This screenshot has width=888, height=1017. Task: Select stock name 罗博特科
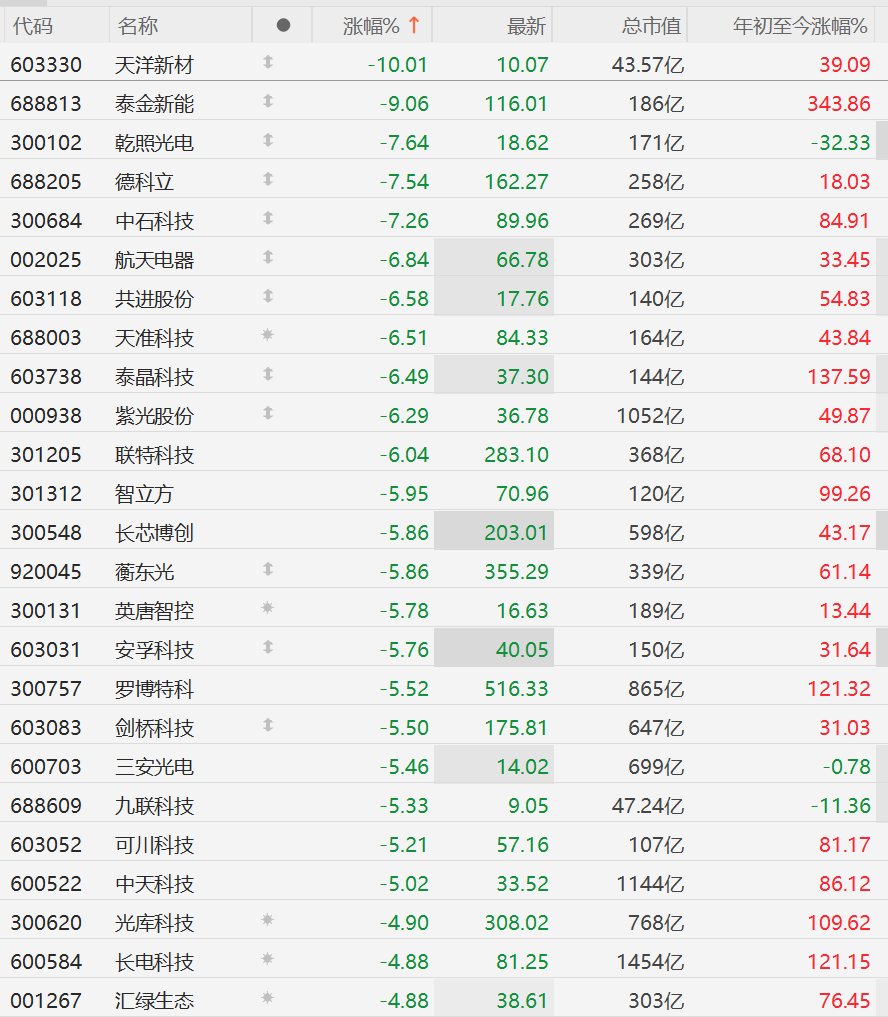point(154,689)
